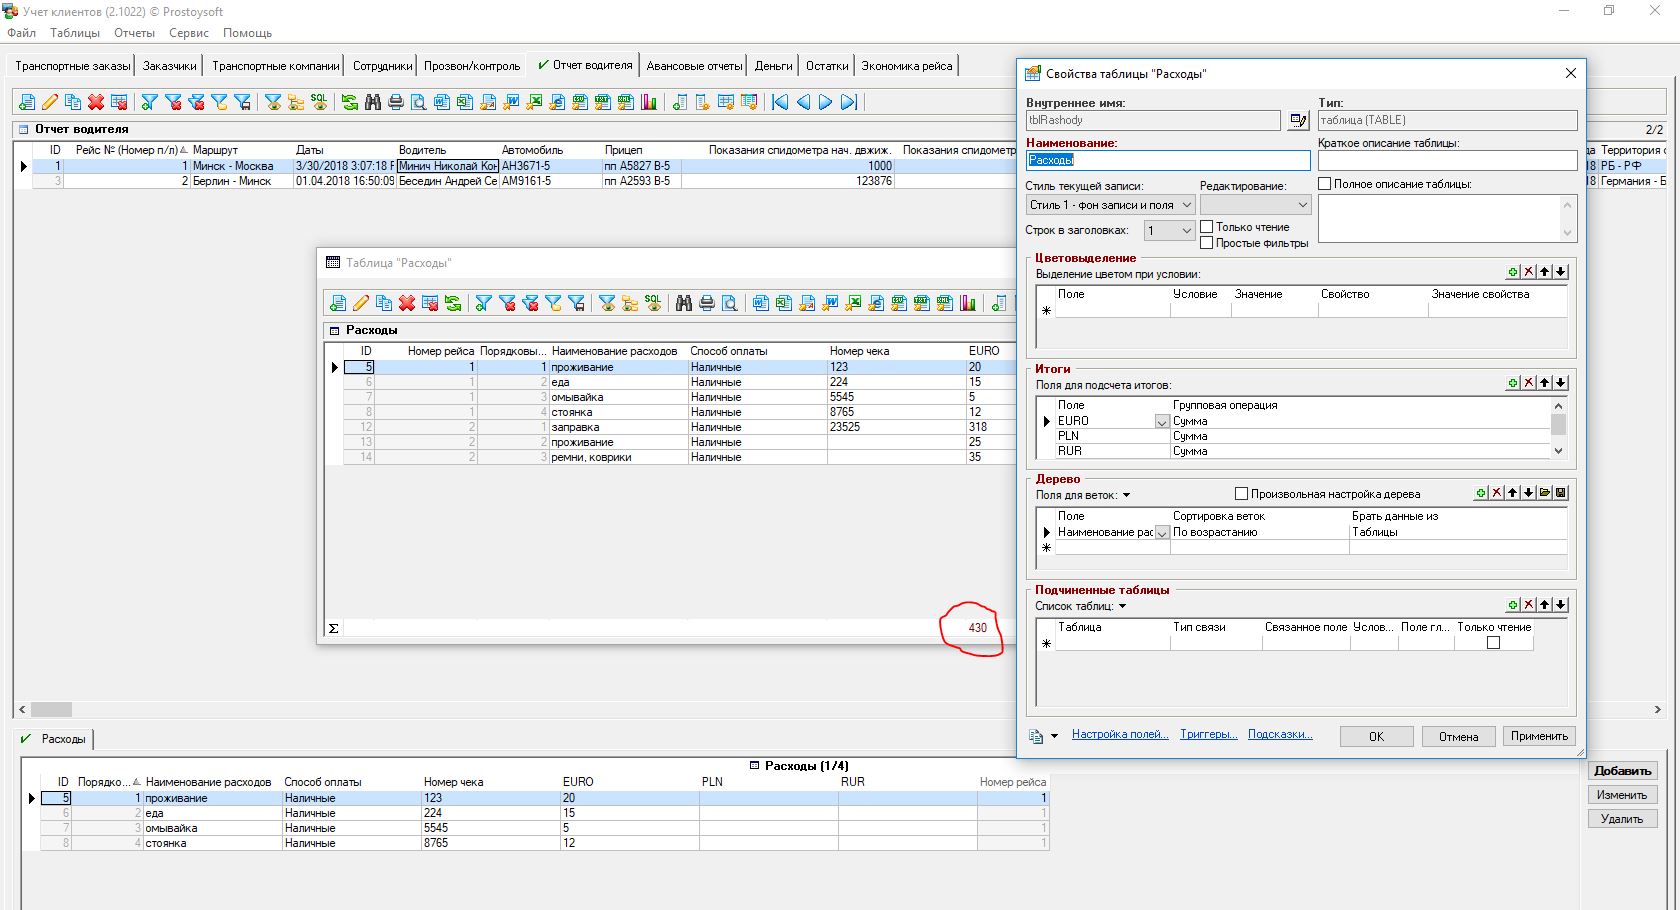
Task: Click the main toolbar pencil edit-record icon
Action: point(50,102)
